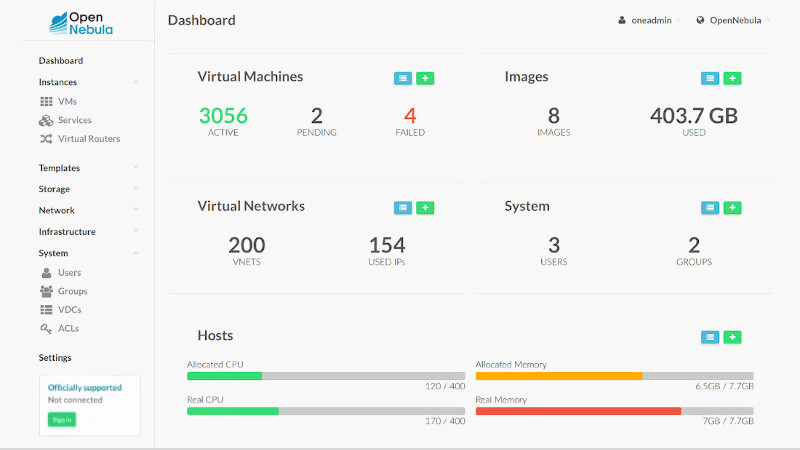Add a new Host with plus button
The width and height of the screenshot is (800, 450).
click(732, 337)
